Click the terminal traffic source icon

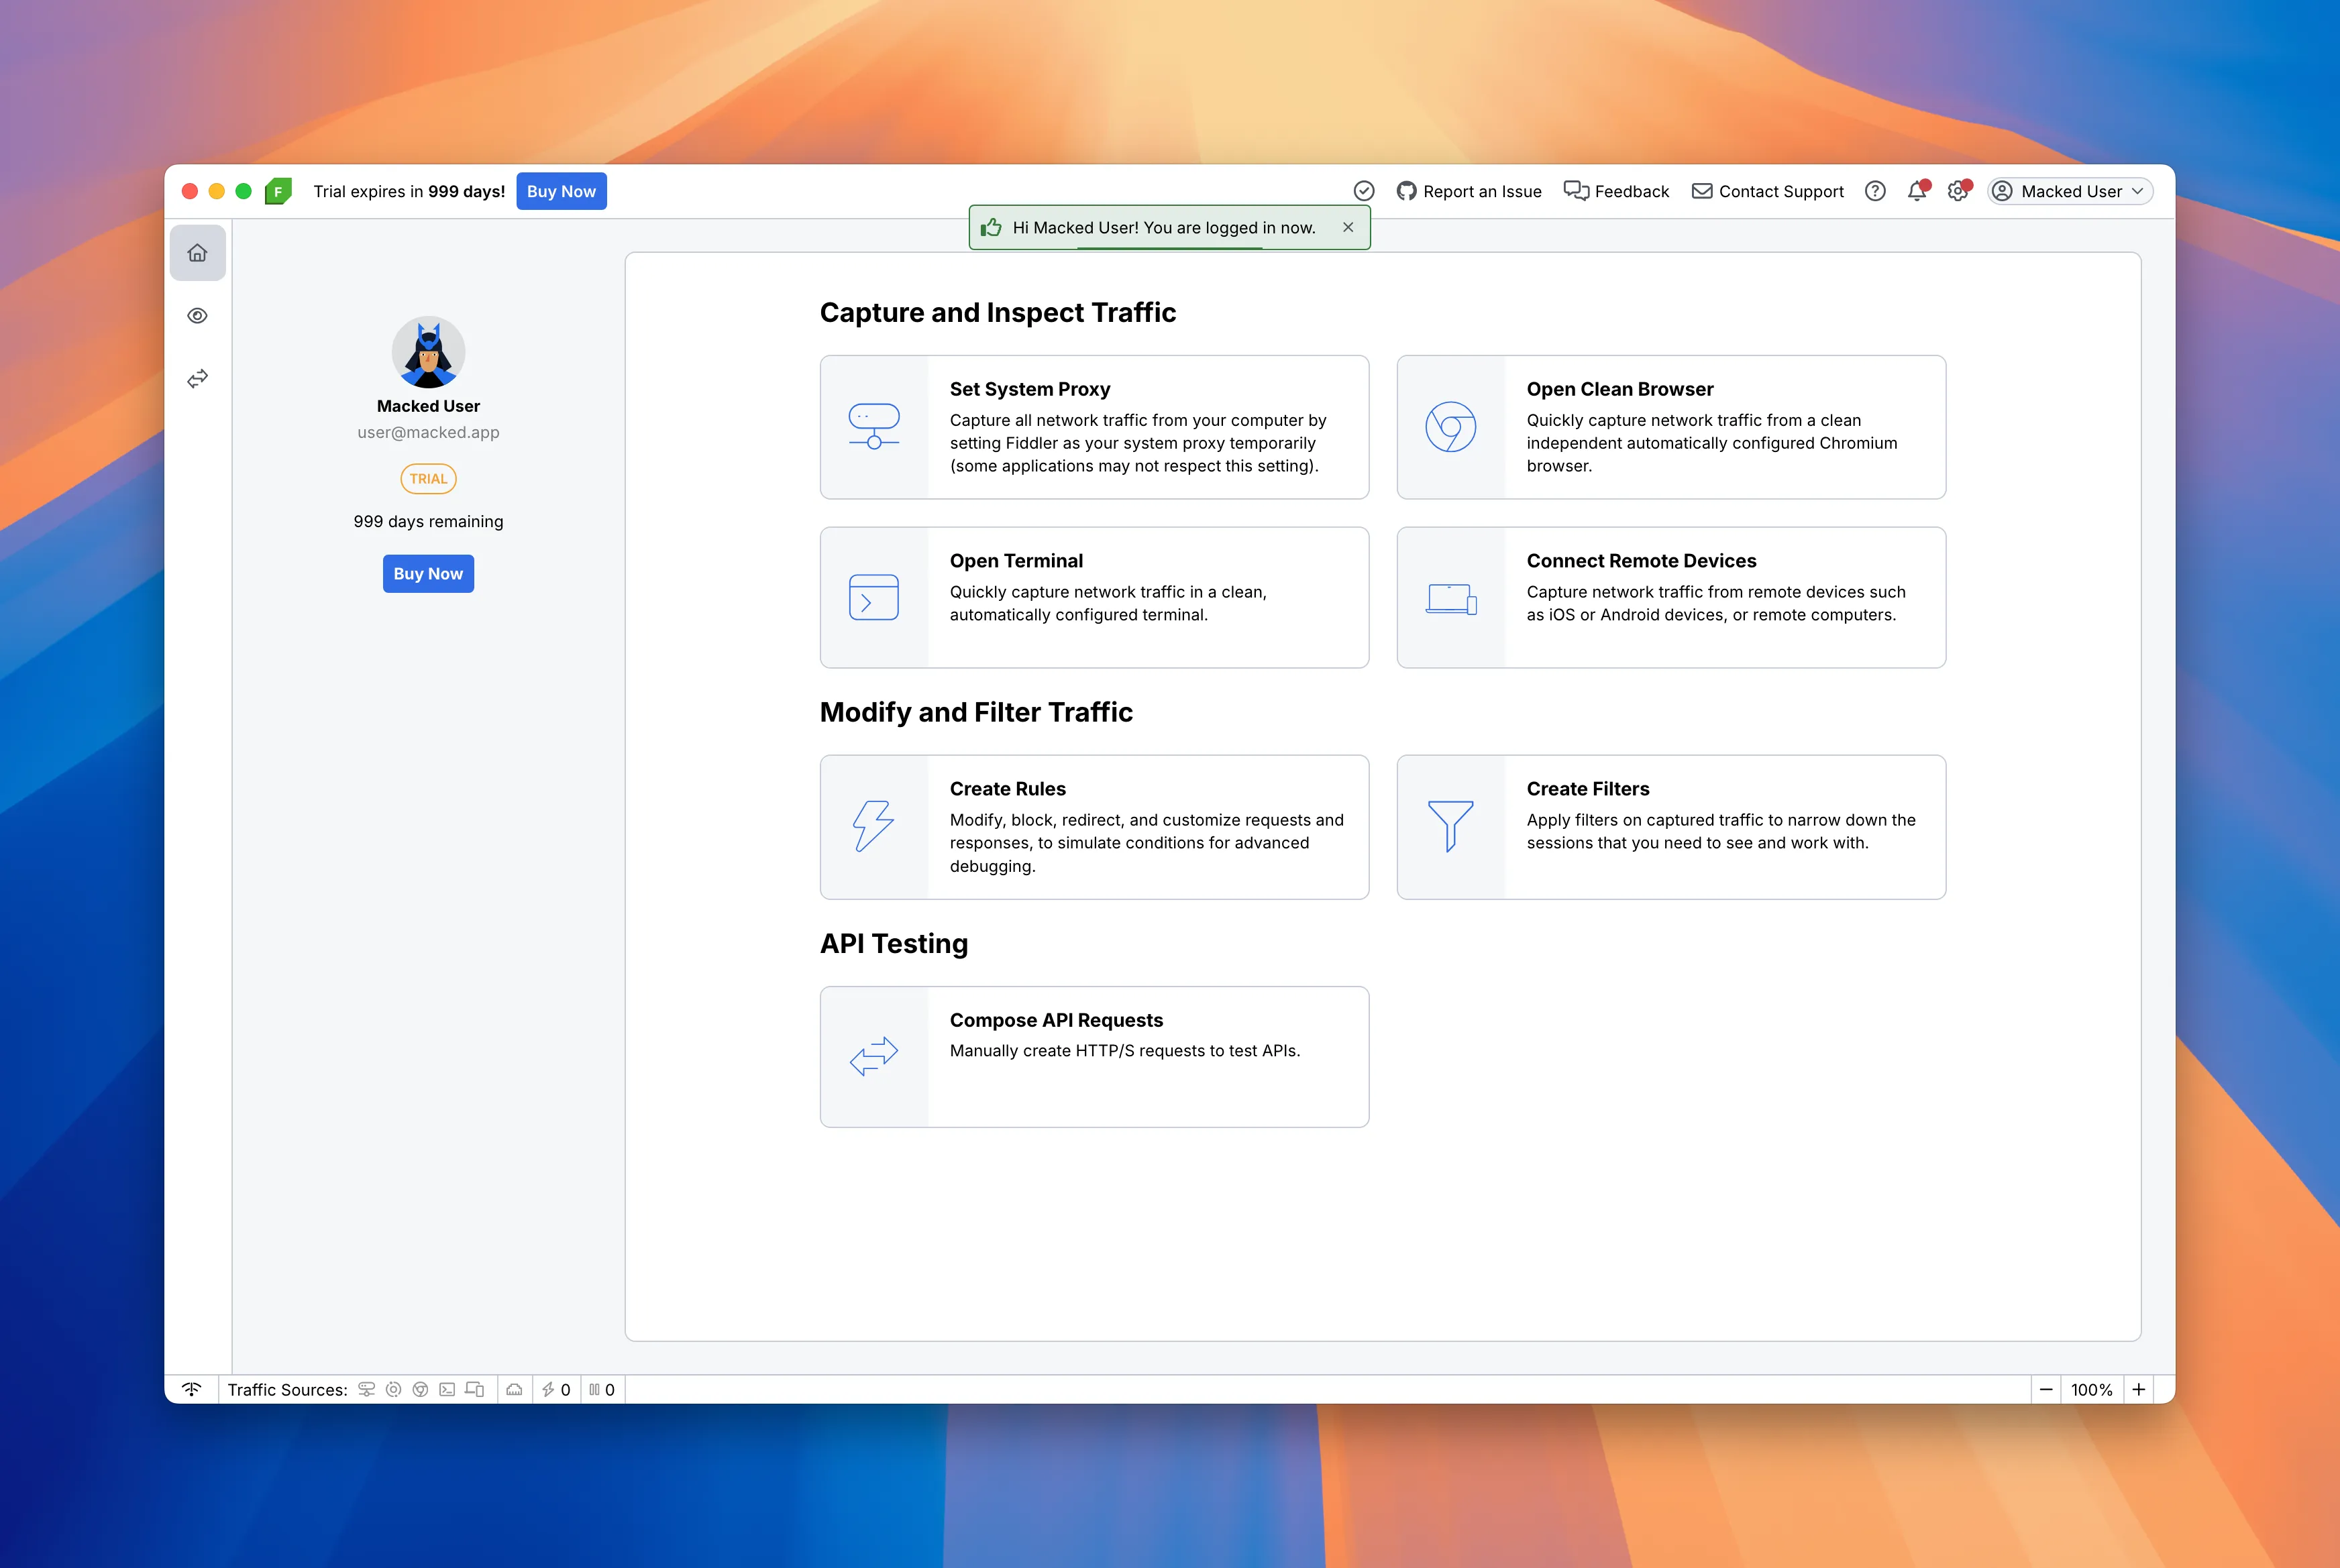coord(448,1389)
